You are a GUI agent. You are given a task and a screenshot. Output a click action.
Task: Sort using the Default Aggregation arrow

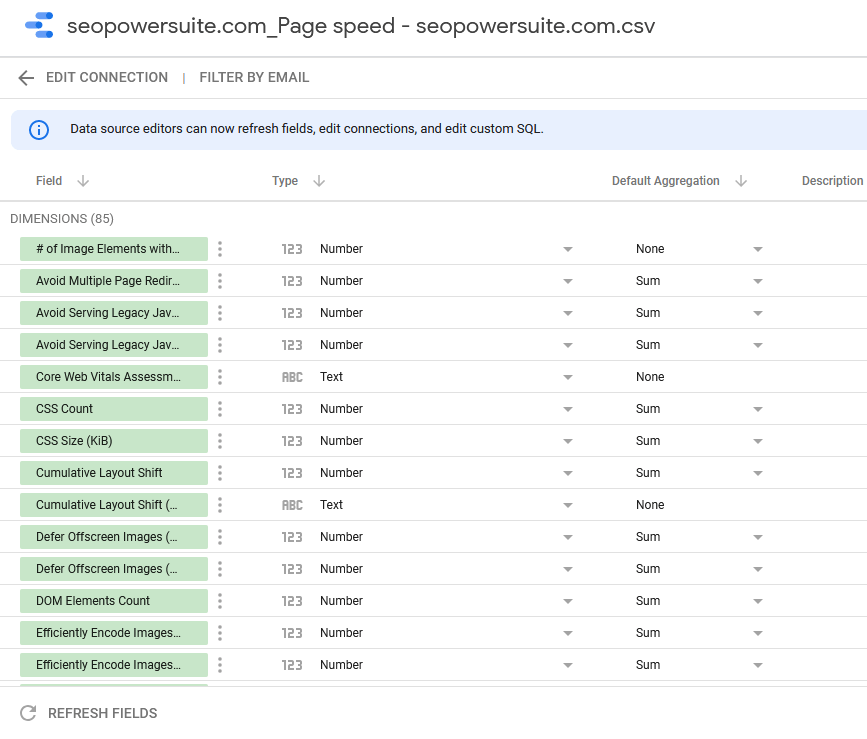(741, 181)
